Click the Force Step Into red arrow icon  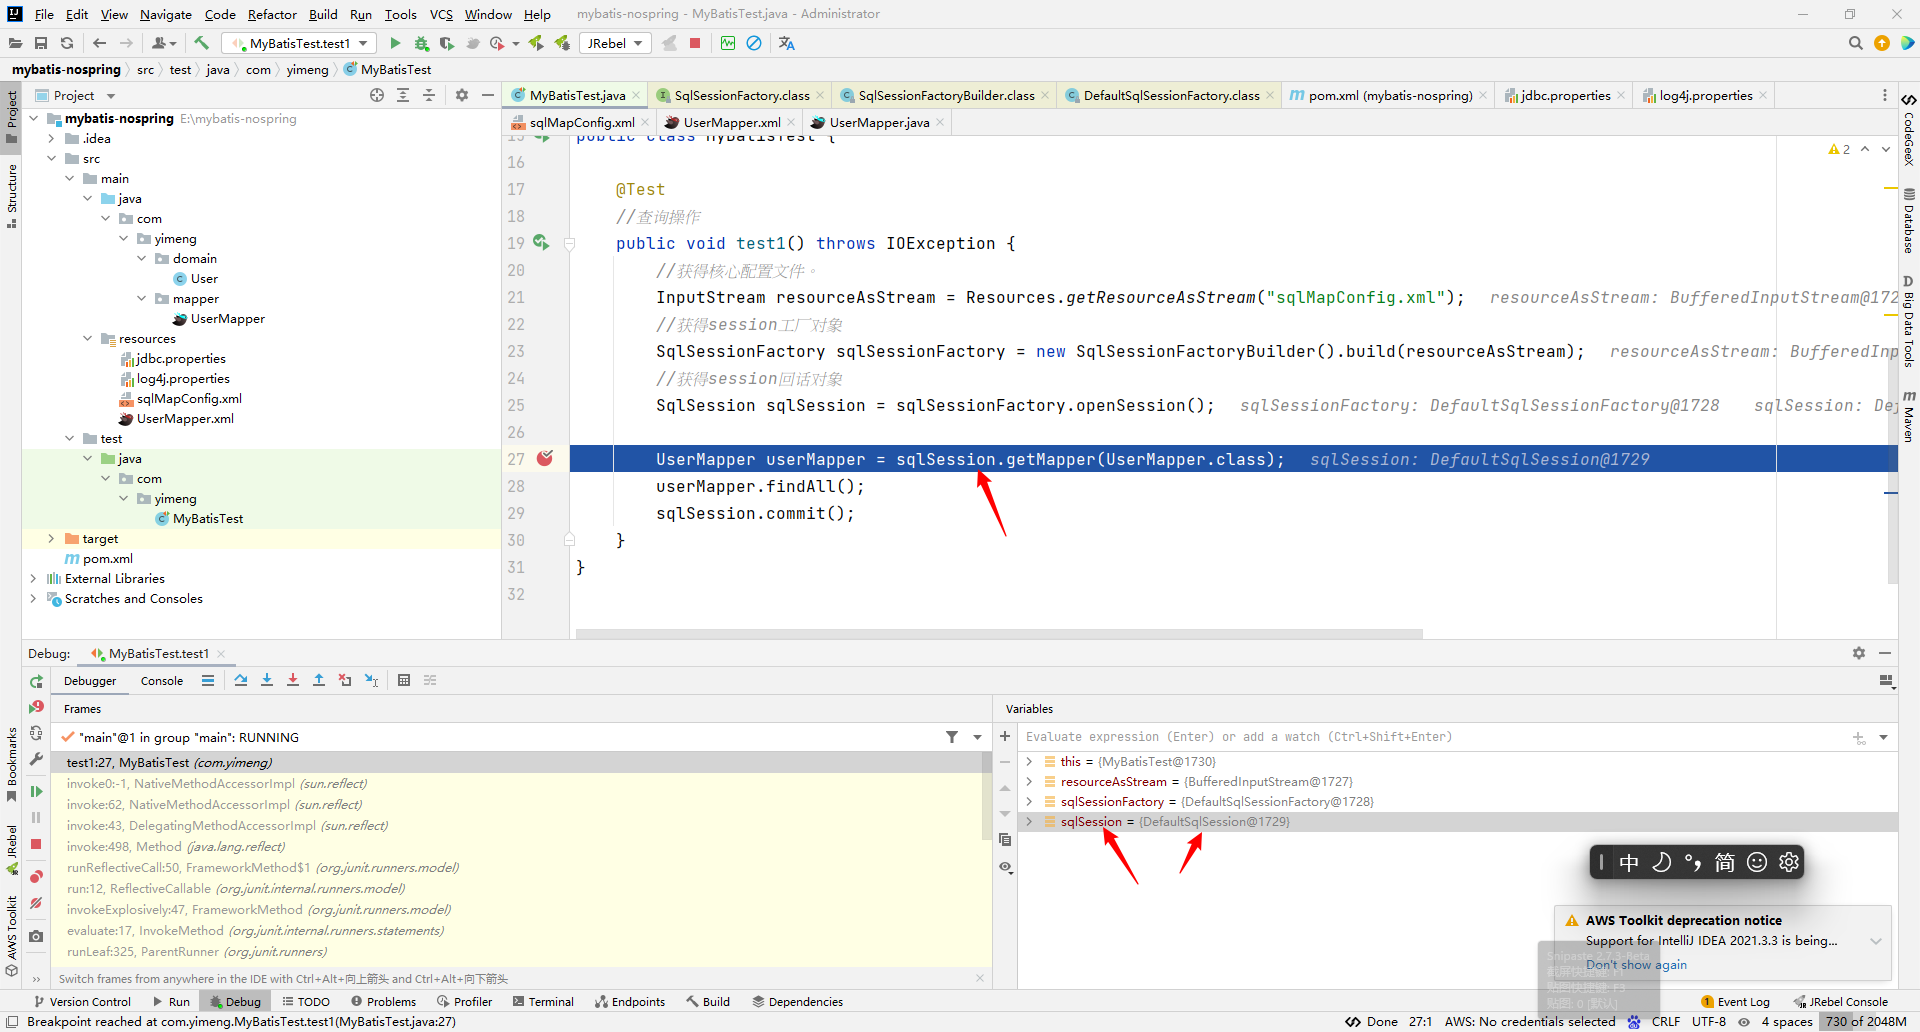(x=293, y=680)
